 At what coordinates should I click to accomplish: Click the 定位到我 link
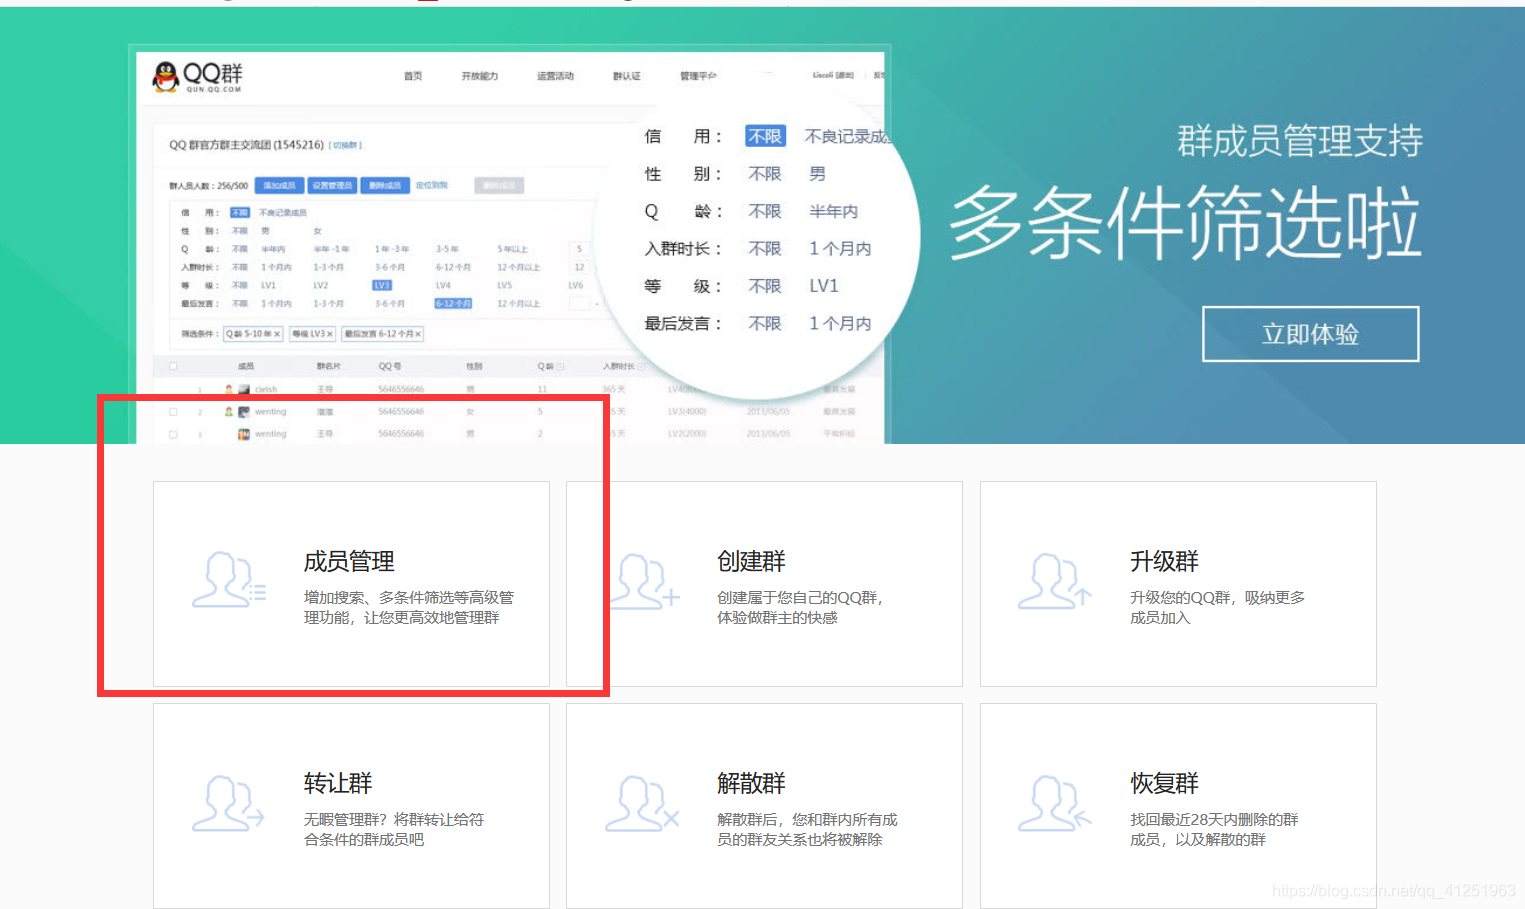tap(432, 185)
